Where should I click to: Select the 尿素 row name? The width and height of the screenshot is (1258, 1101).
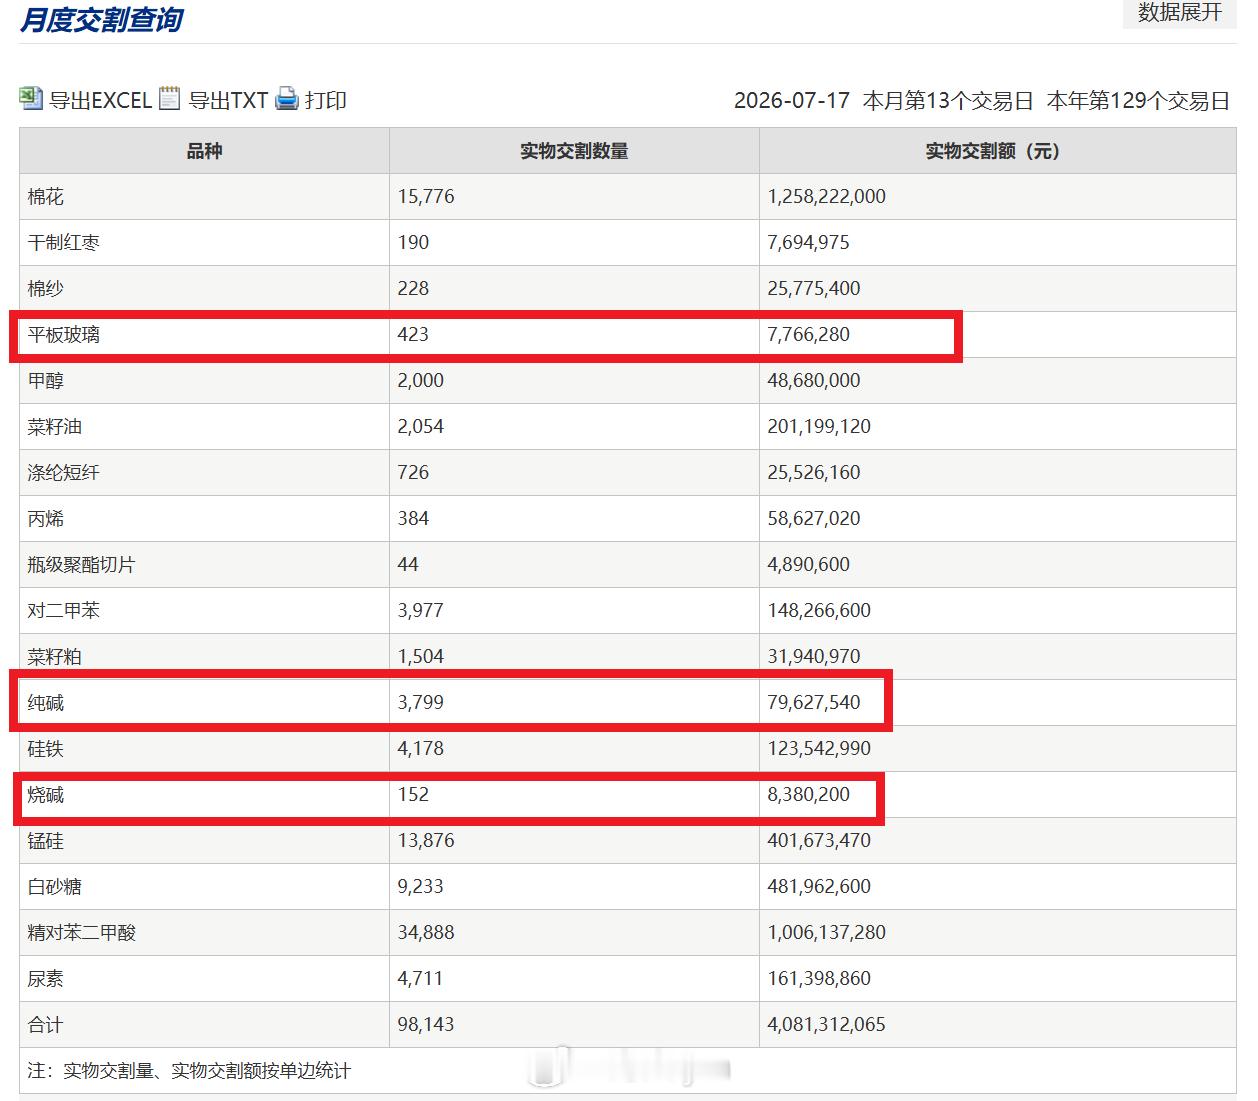(x=46, y=979)
